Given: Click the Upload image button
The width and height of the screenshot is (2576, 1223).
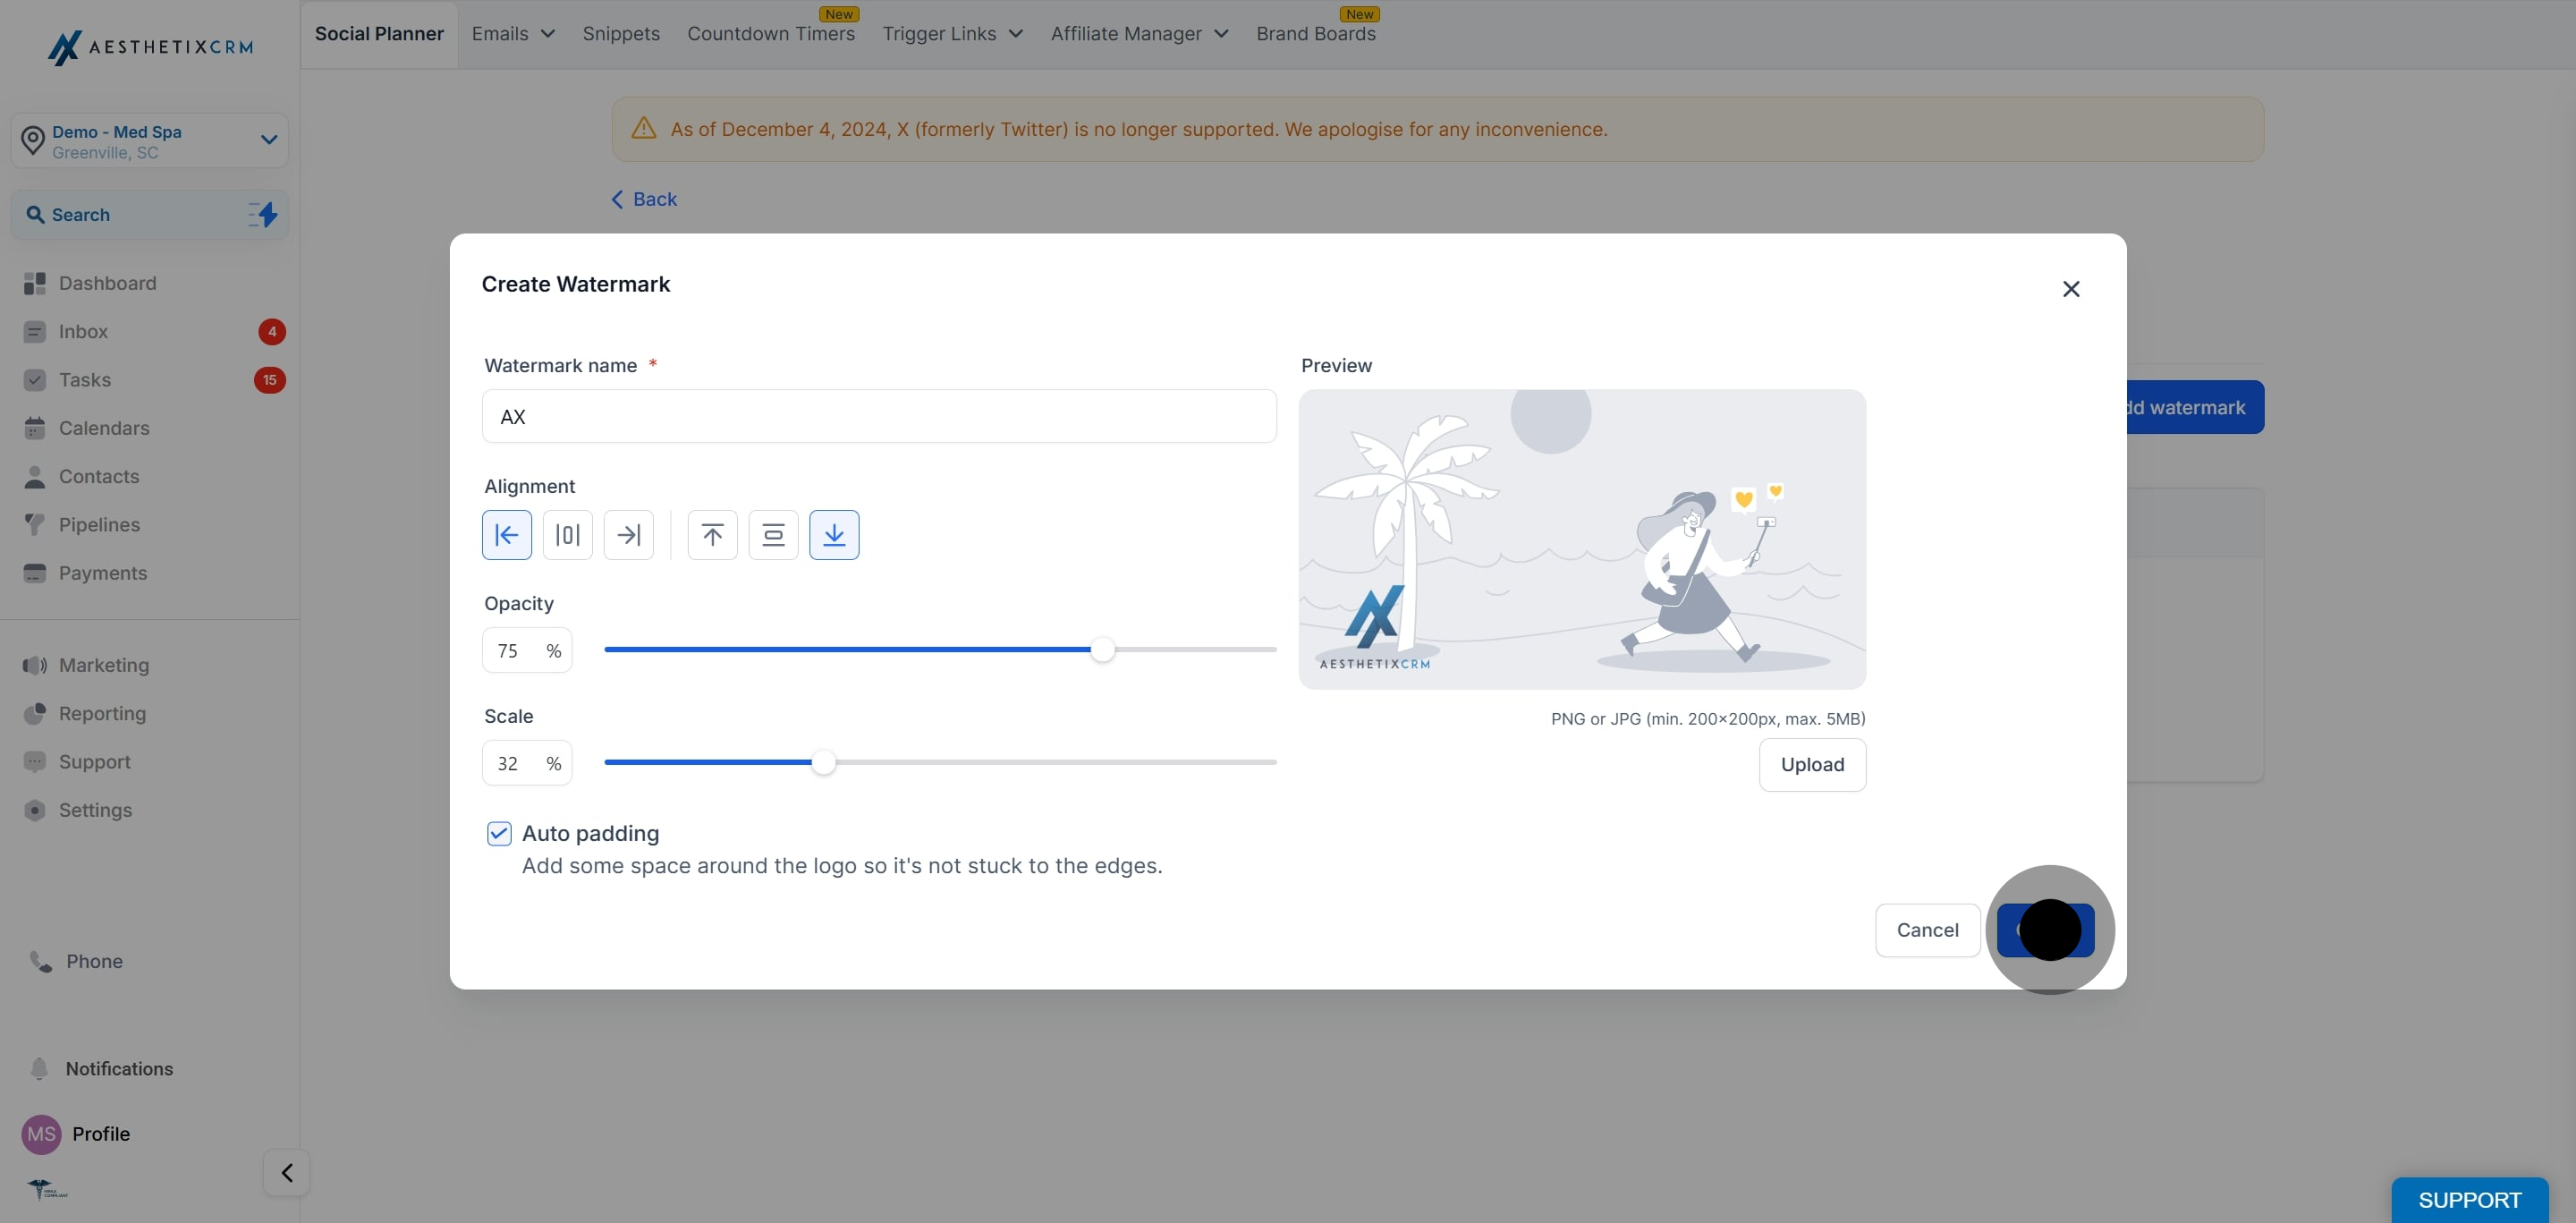Looking at the screenshot, I should pyautogui.click(x=1812, y=765).
